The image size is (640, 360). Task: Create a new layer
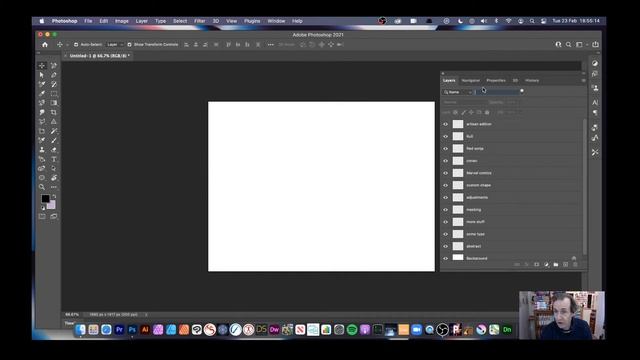[x=565, y=264]
